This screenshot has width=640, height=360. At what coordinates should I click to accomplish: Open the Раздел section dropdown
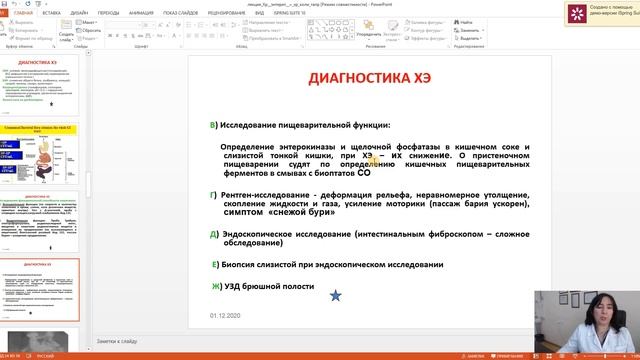coord(87,38)
